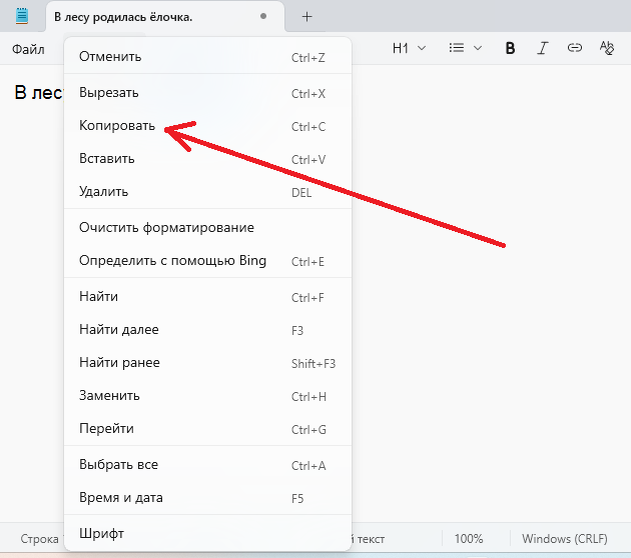
Task: Click the Строка position in status bar
Action: [x=39, y=539]
